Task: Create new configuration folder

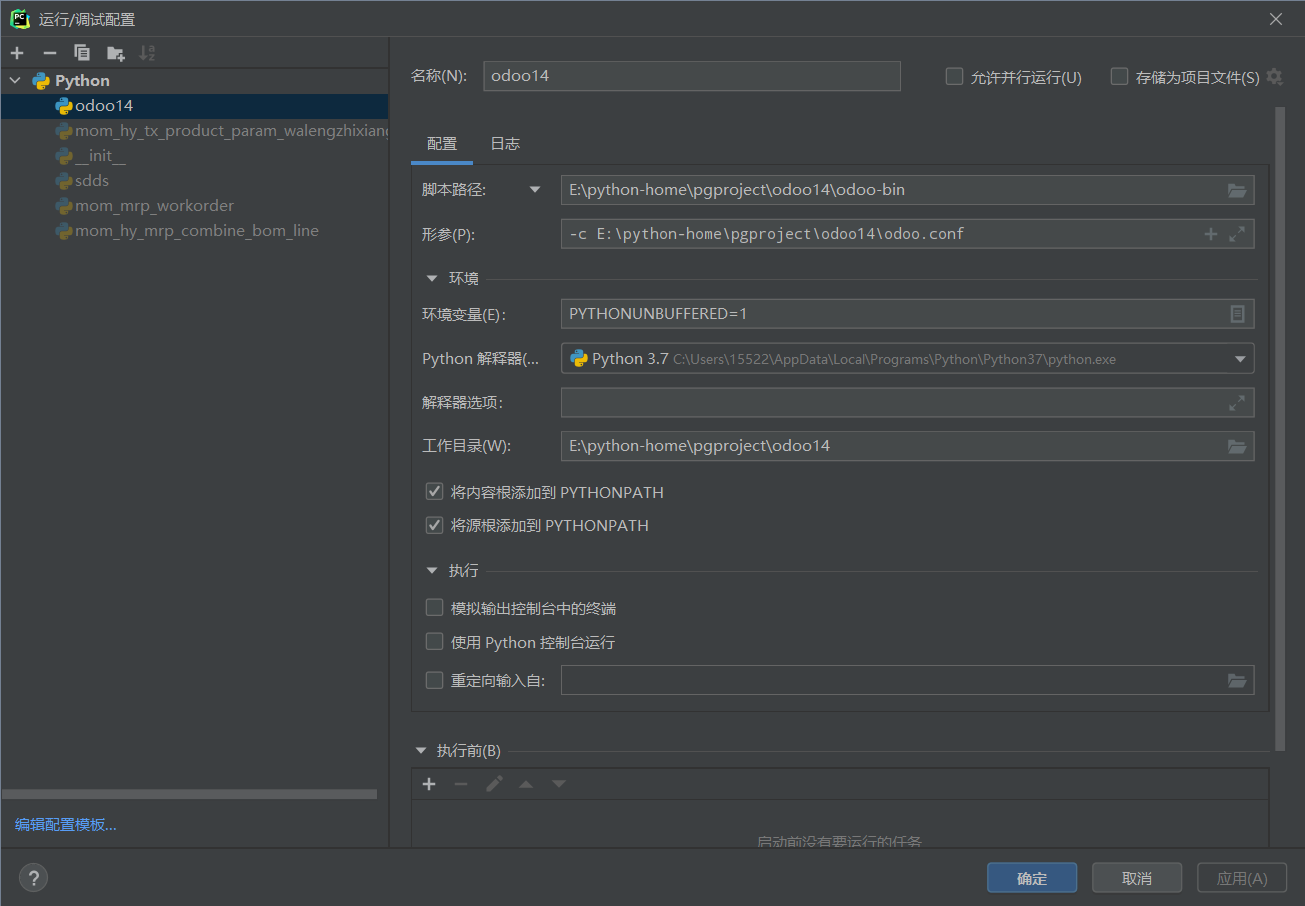Action: pyautogui.click(x=115, y=53)
